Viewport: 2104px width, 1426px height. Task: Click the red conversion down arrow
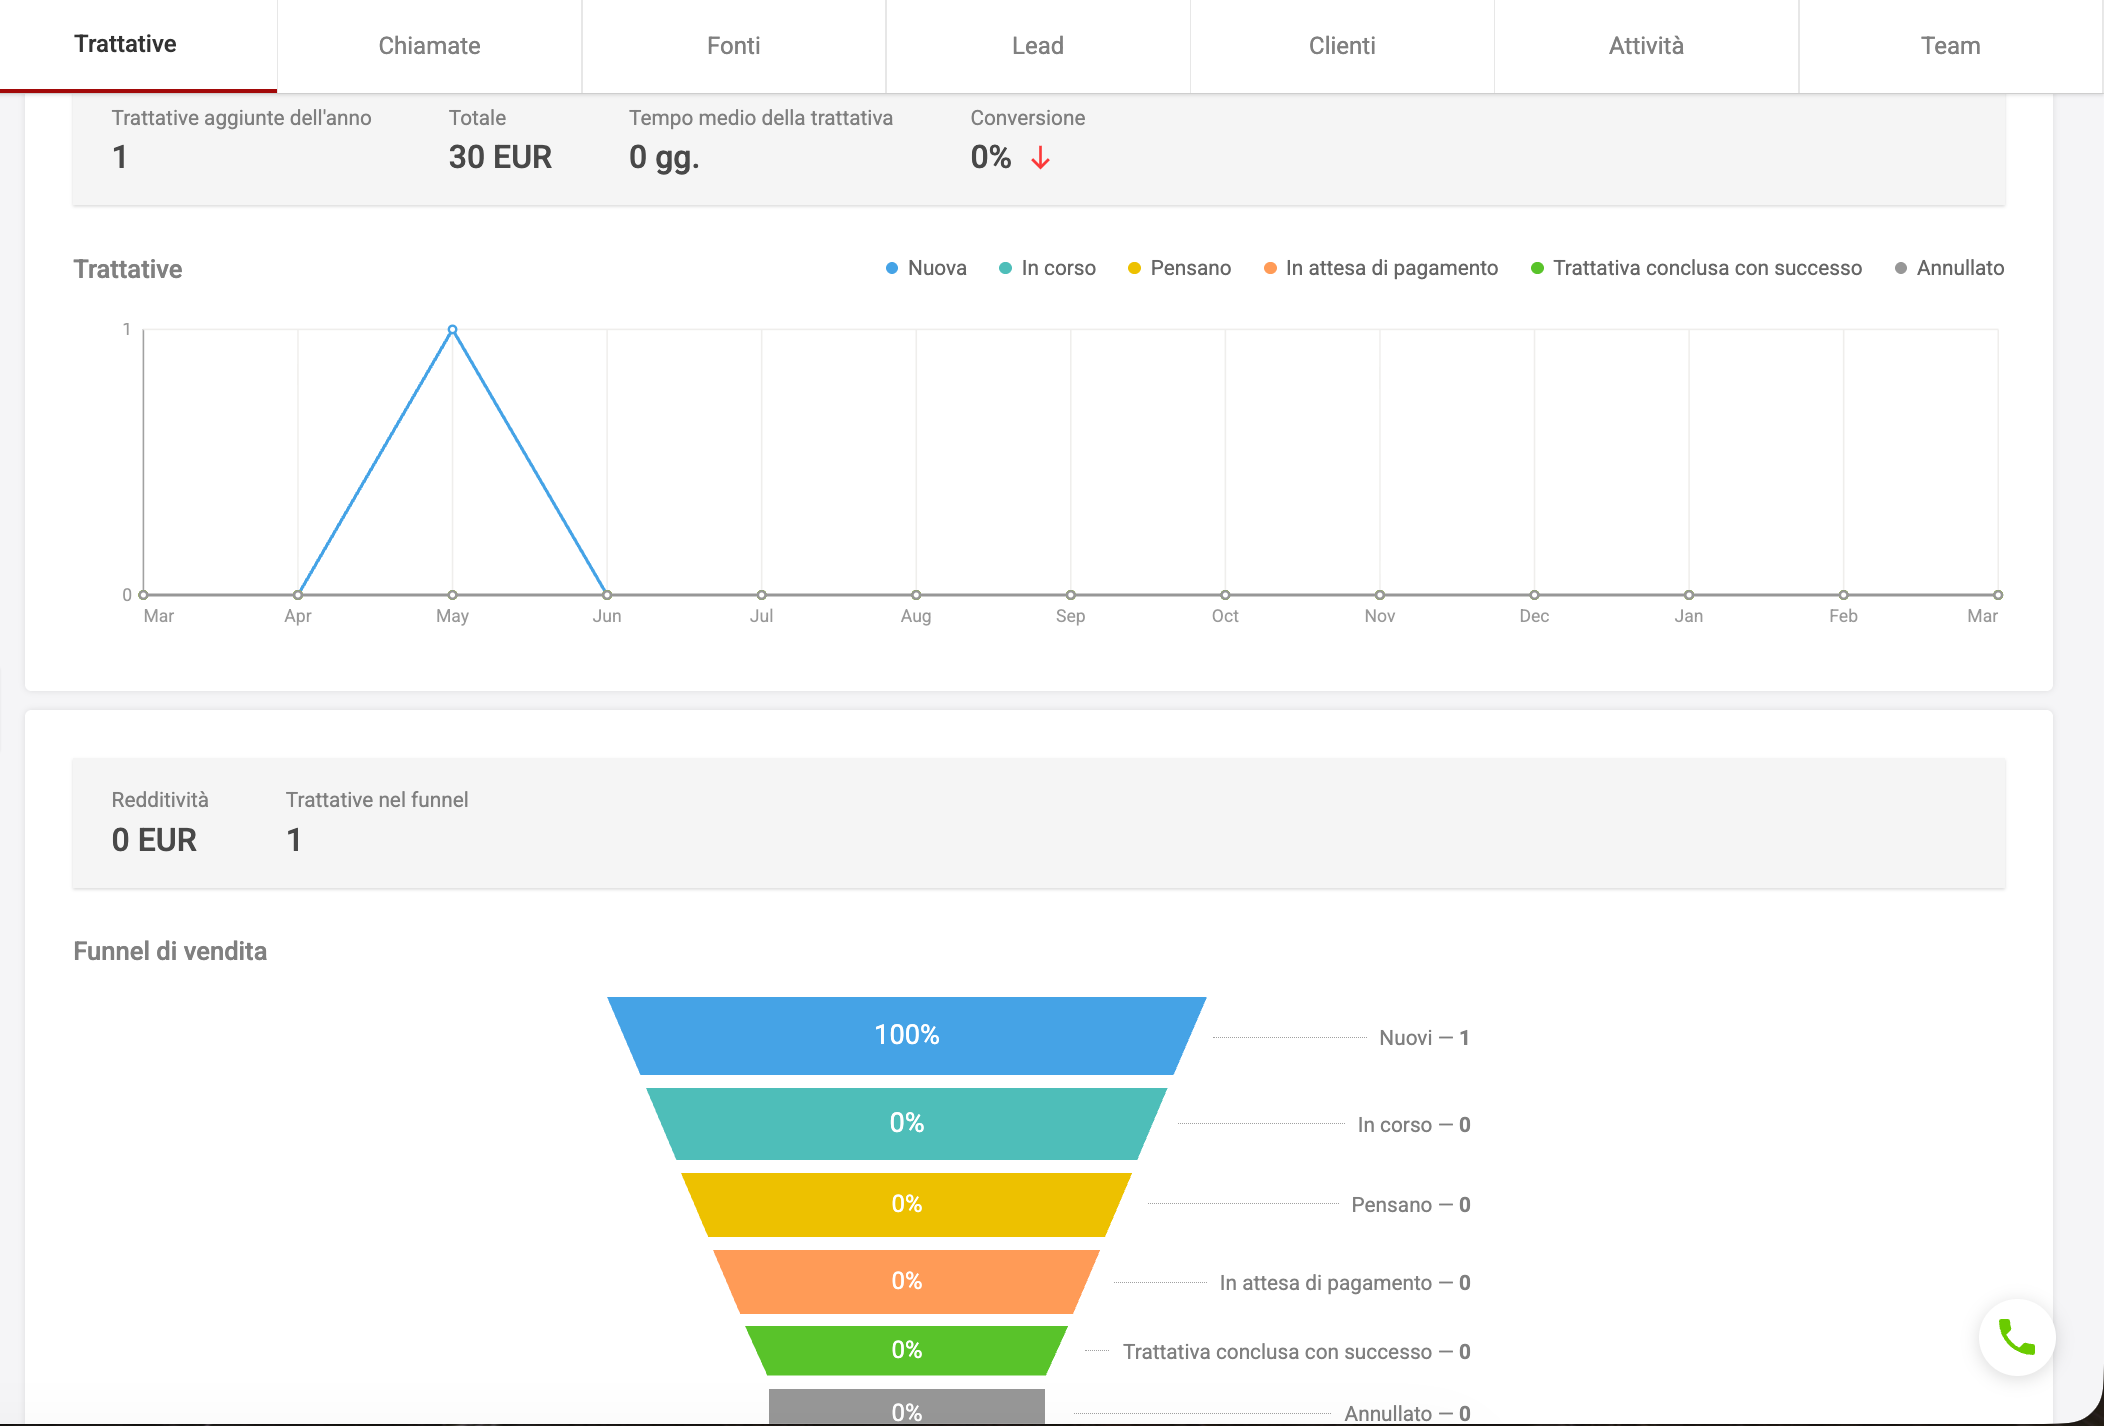click(x=1040, y=158)
